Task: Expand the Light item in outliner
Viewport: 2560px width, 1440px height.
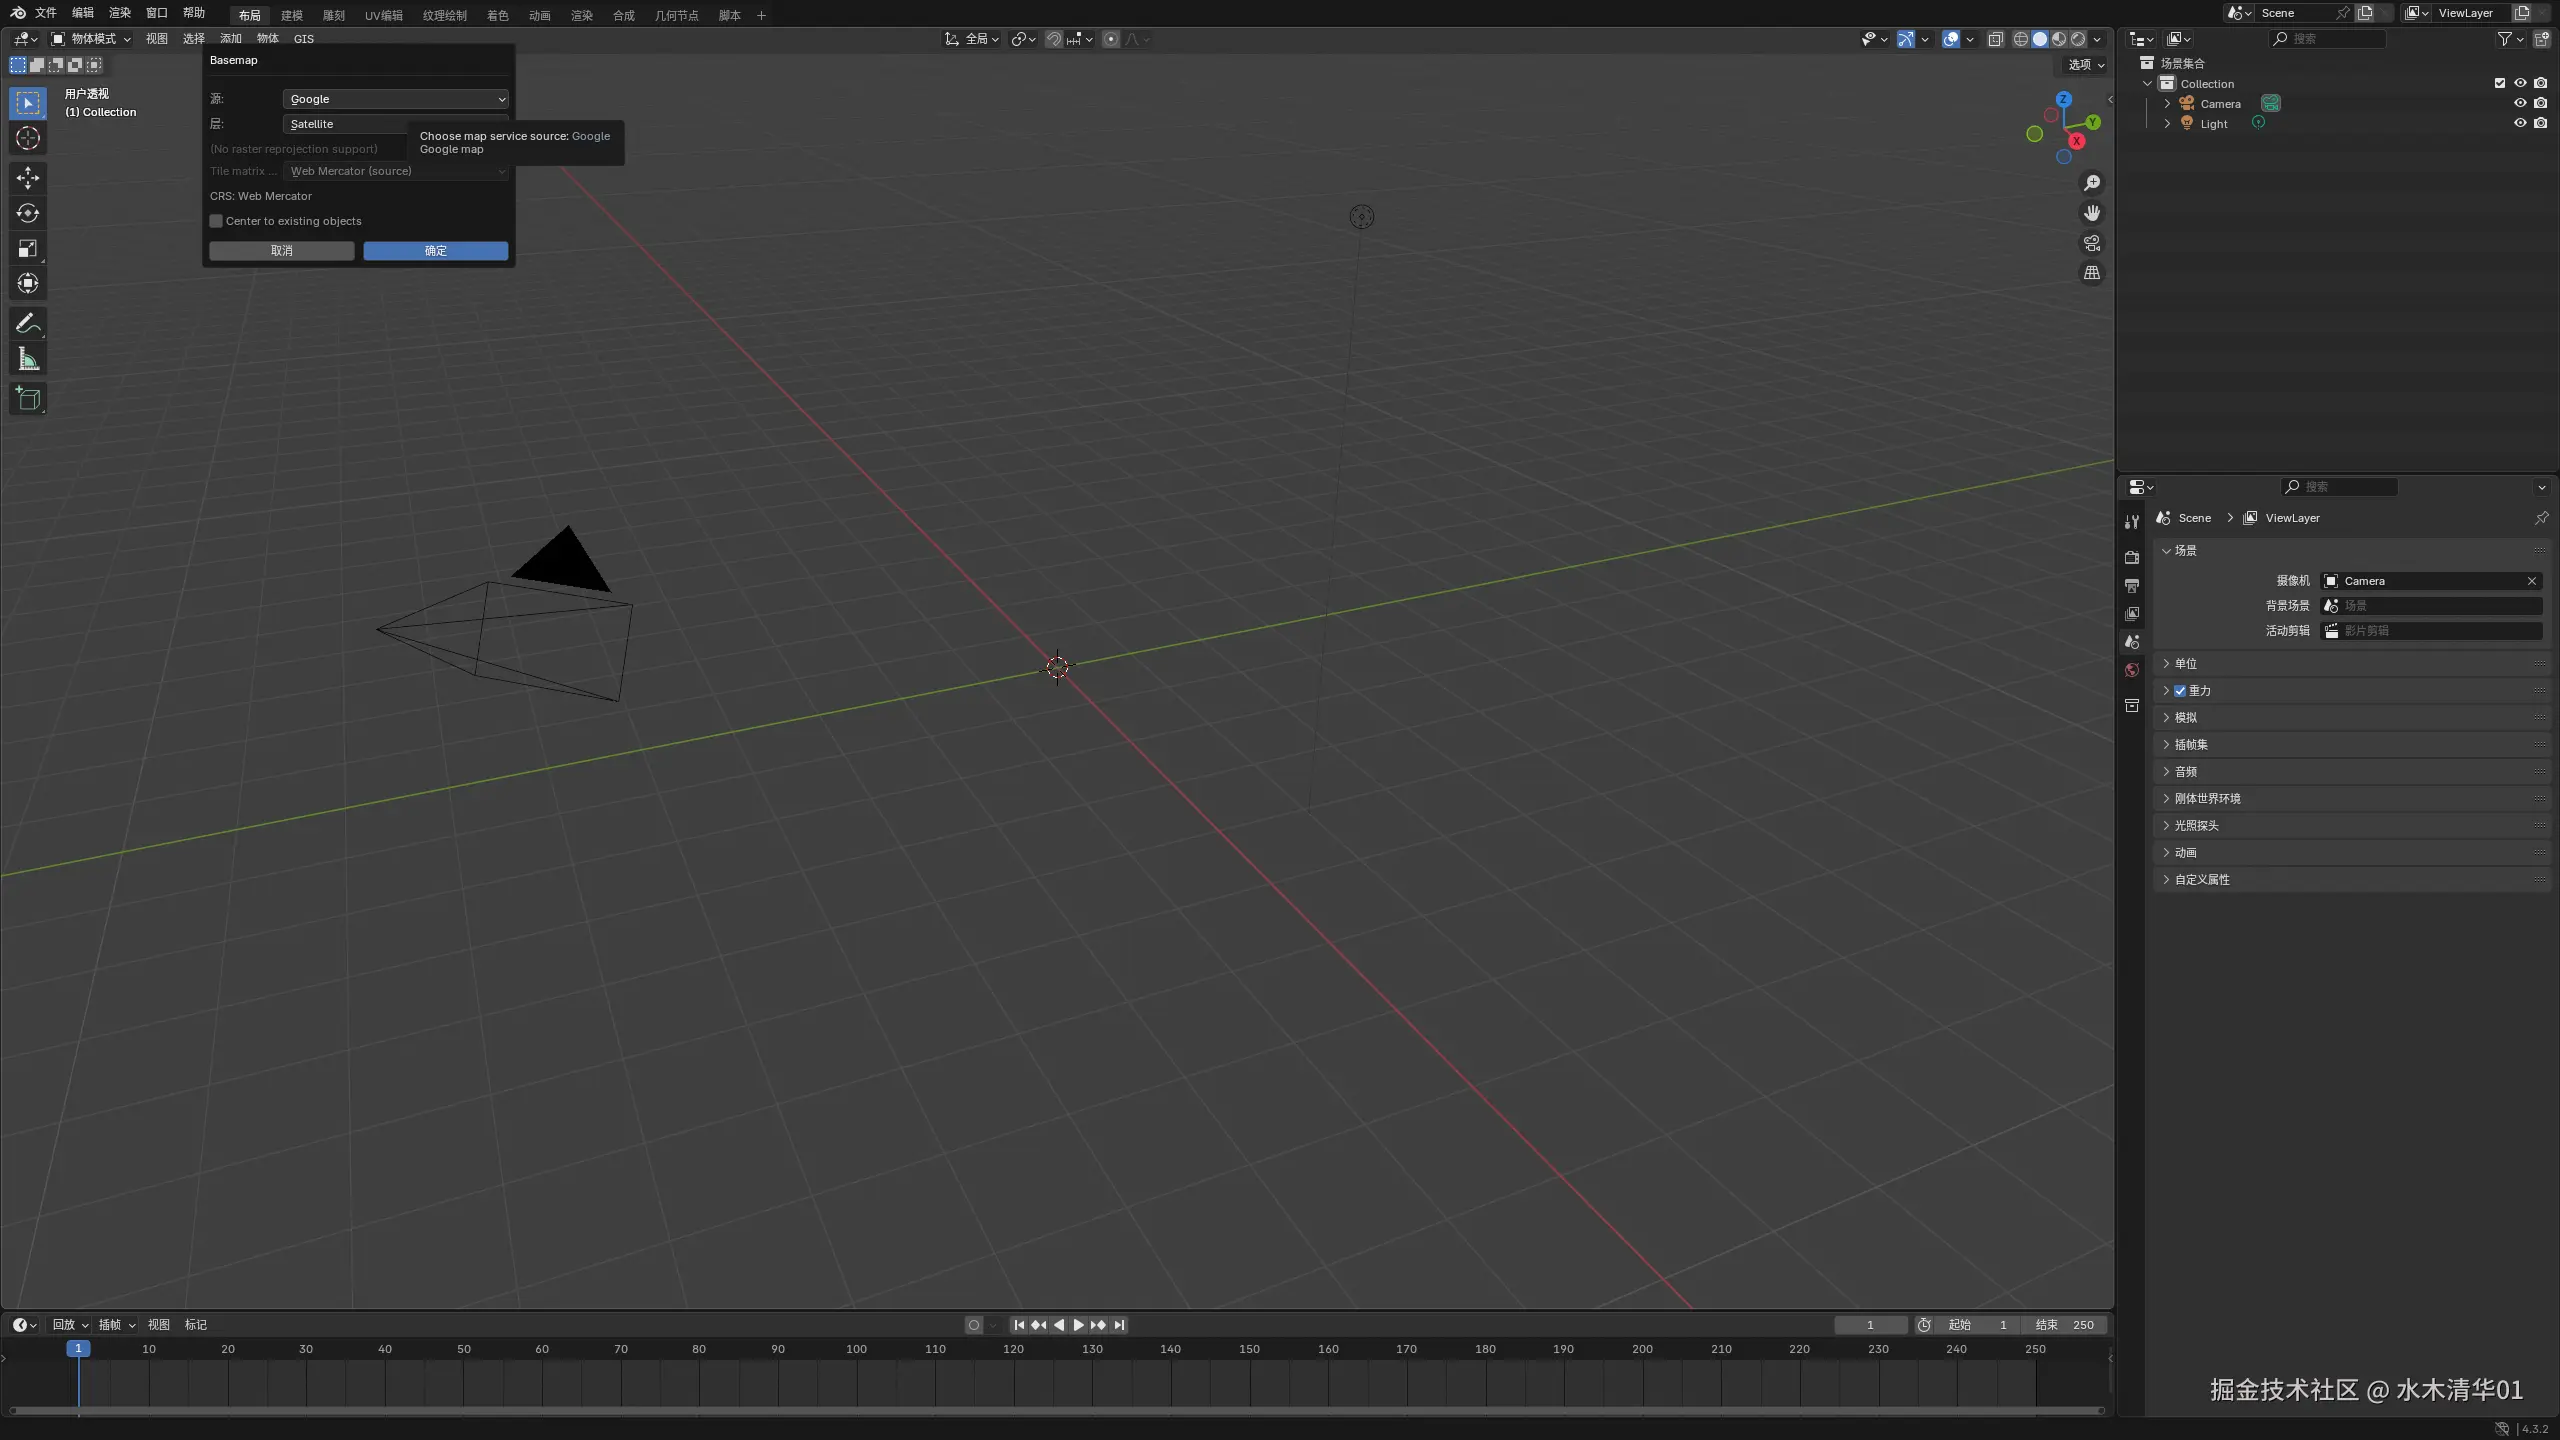Action: pos(2167,124)
